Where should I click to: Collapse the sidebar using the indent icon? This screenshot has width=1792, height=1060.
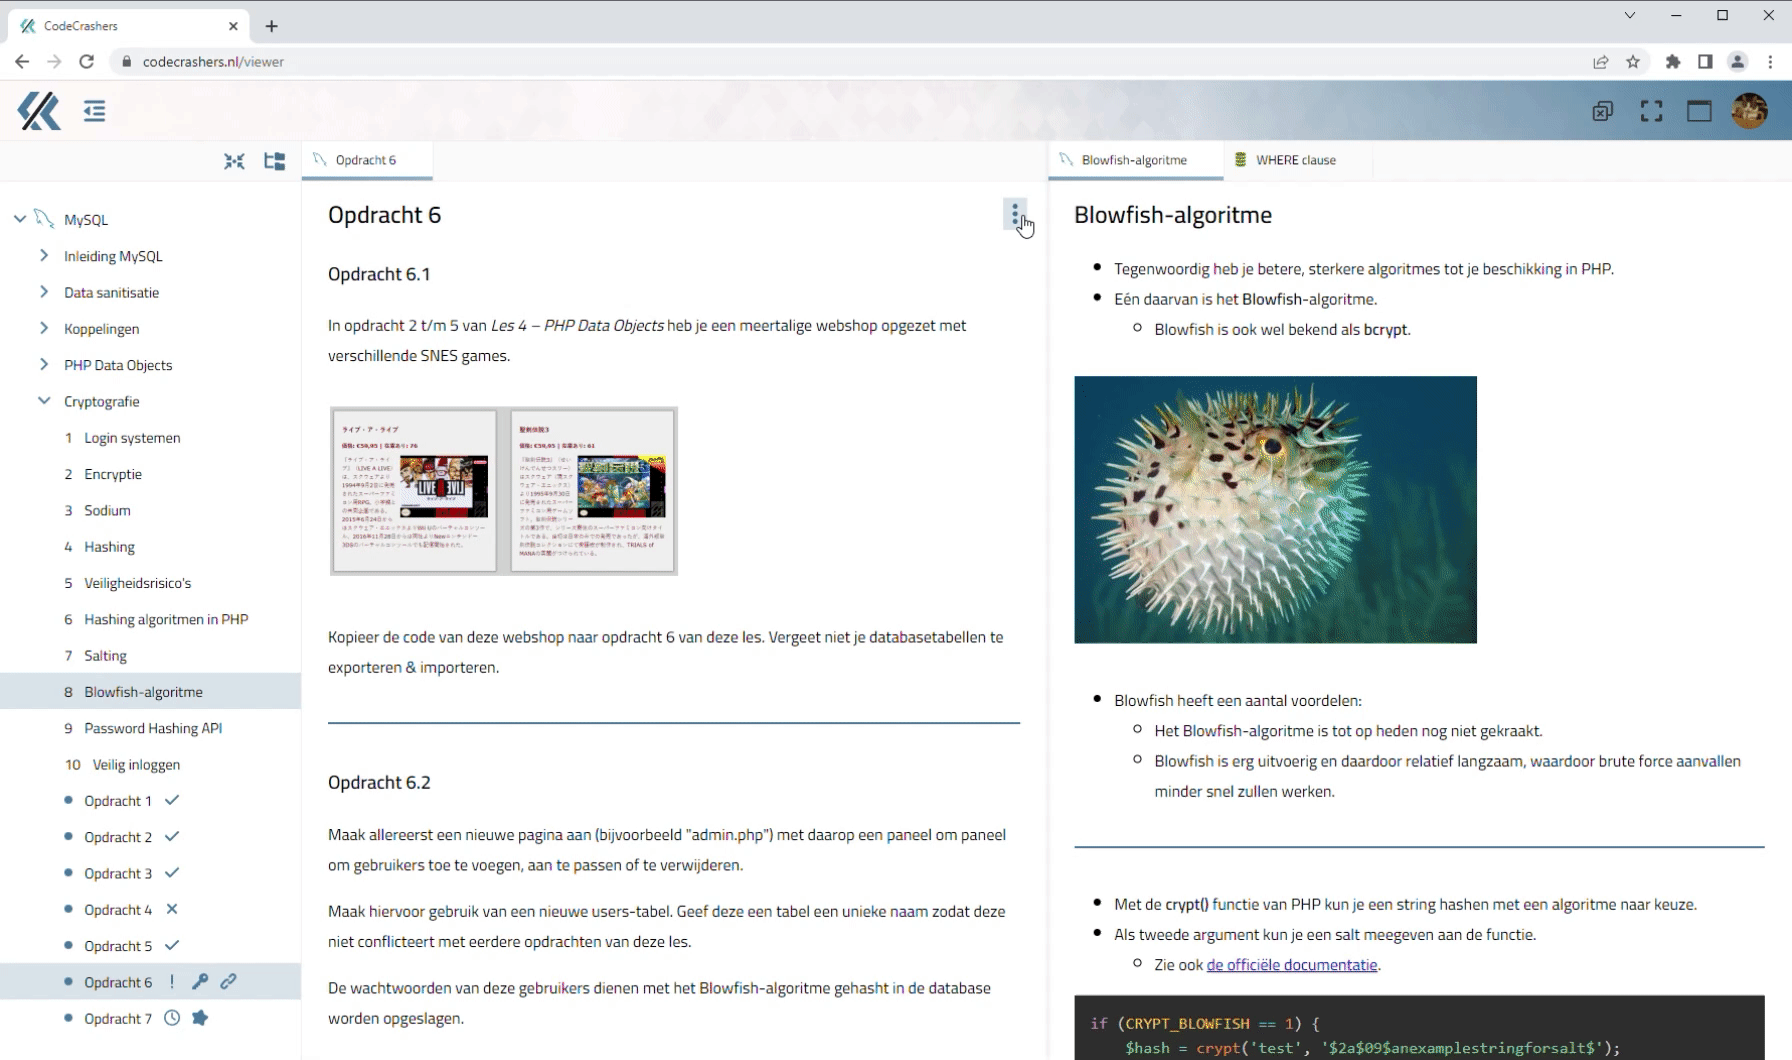tap(94, 111)
